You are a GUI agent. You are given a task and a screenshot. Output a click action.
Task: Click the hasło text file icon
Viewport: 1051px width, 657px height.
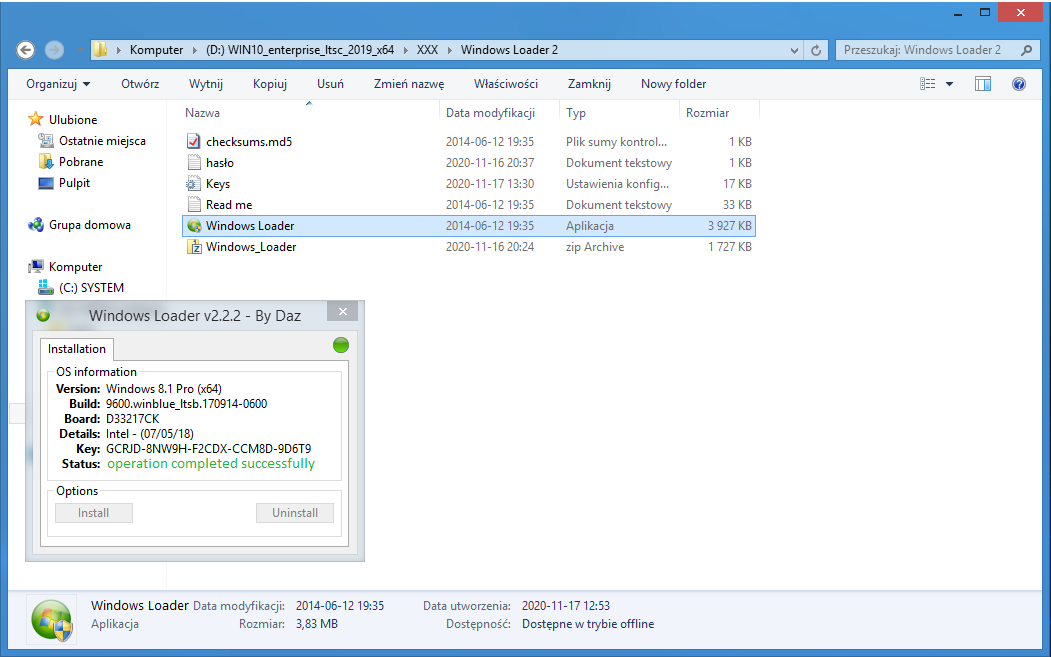pyautogui.click(x=194, y=162)
